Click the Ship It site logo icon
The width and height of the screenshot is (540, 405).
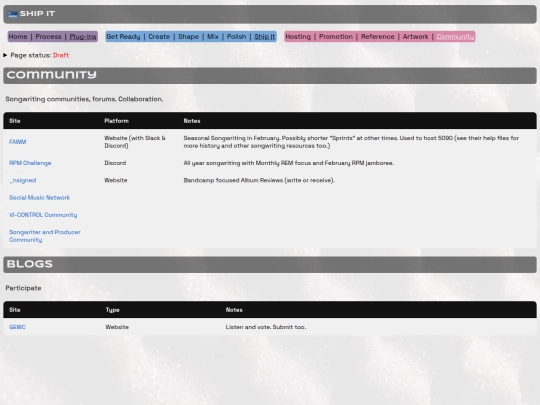point(12,14)
